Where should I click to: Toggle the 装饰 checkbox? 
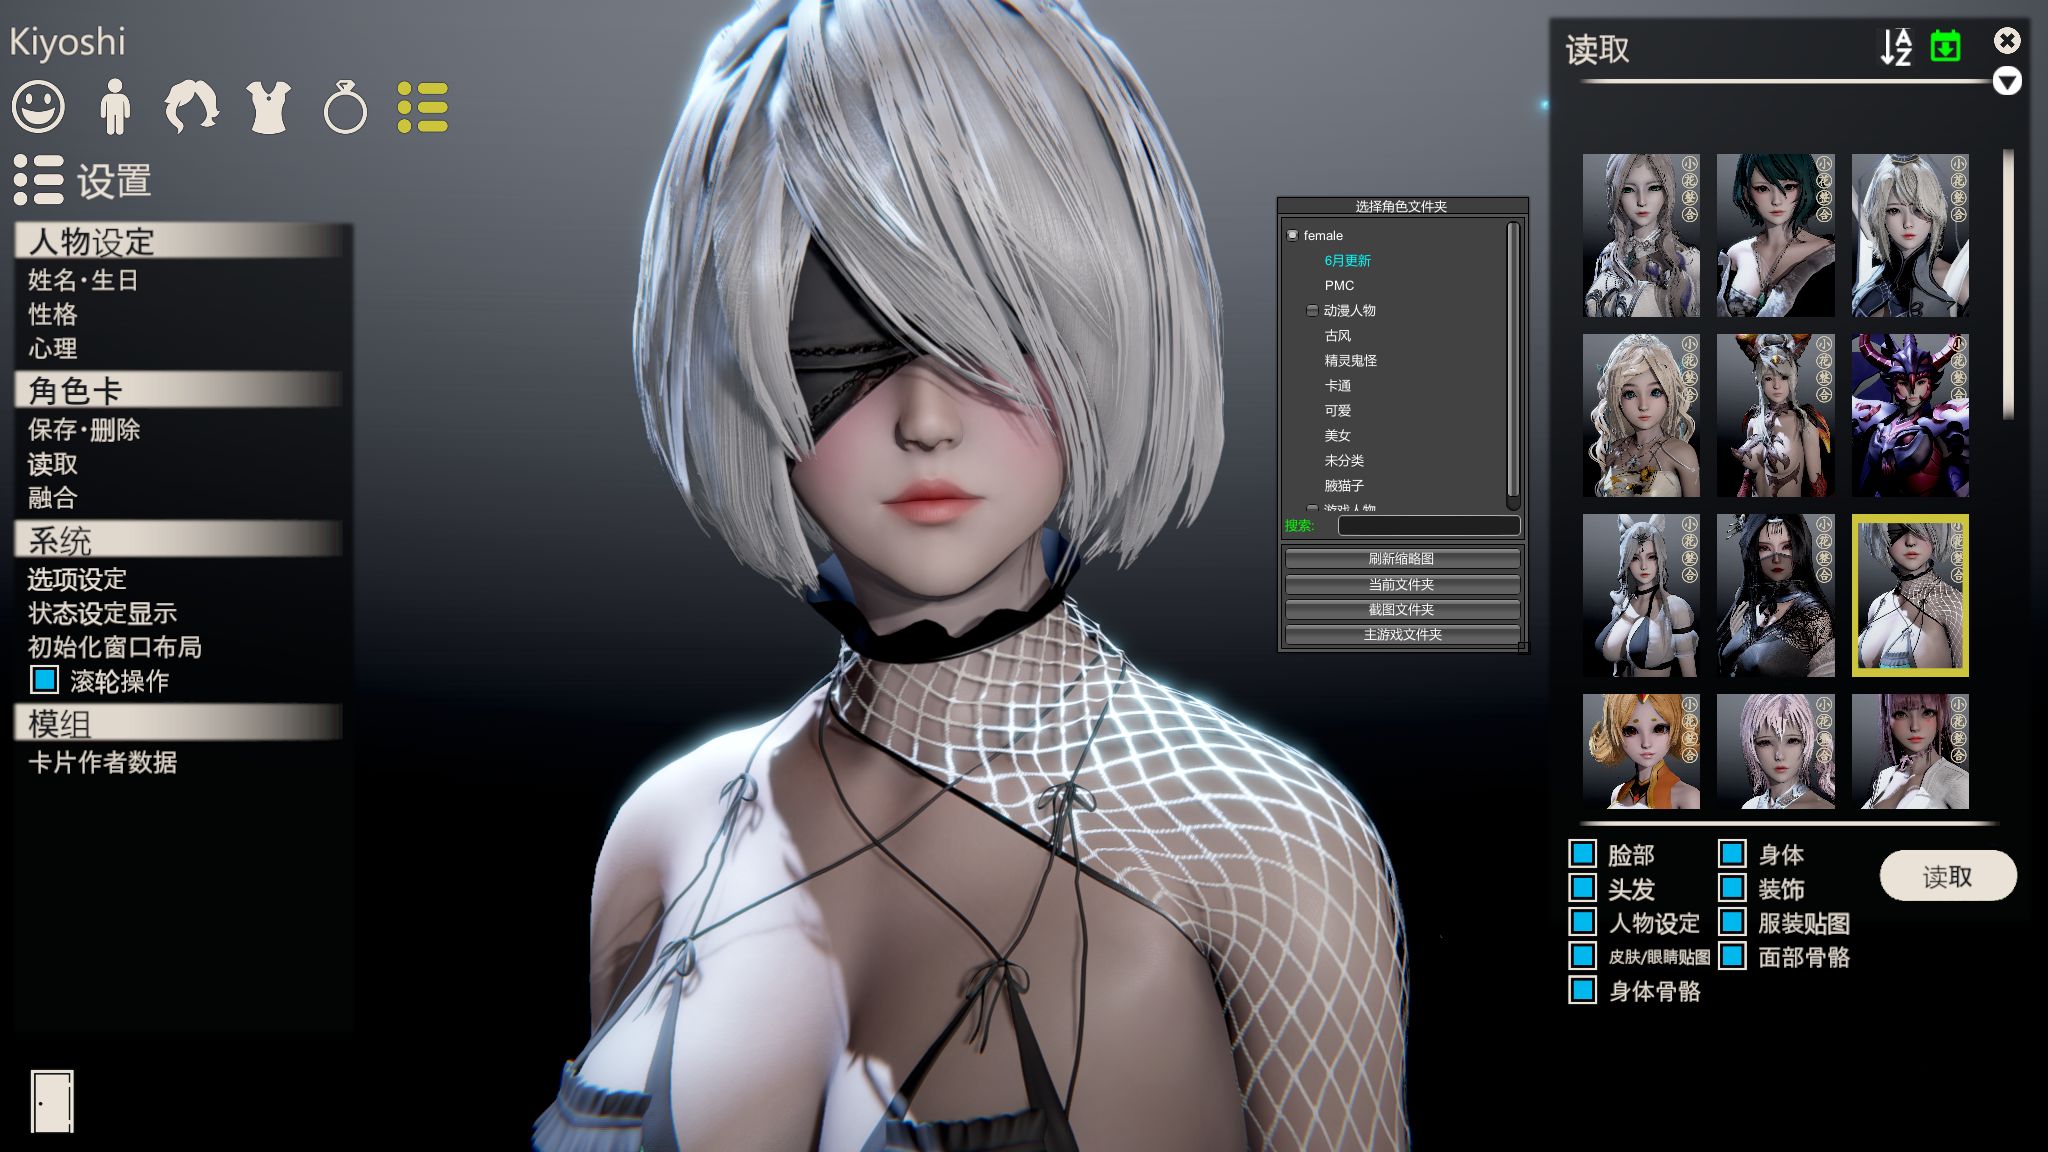click(1732, 888)
